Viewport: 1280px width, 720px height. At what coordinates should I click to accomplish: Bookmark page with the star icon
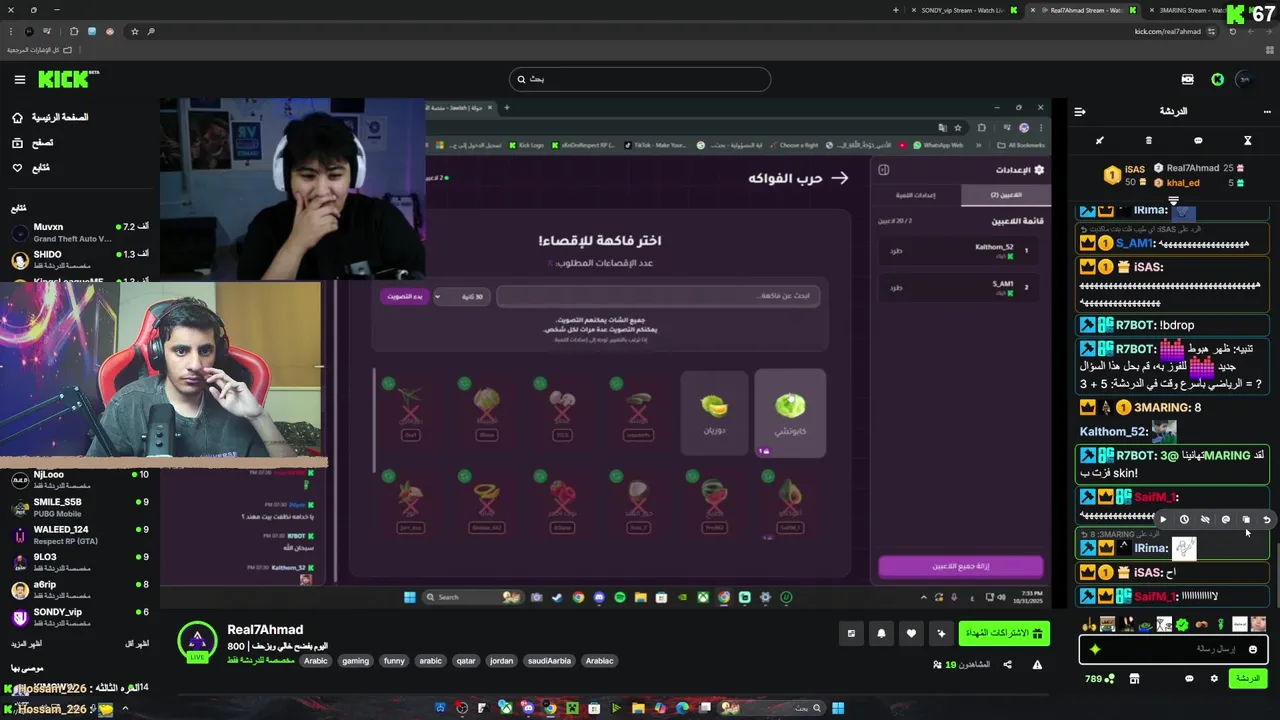click(x=135, y=31)
